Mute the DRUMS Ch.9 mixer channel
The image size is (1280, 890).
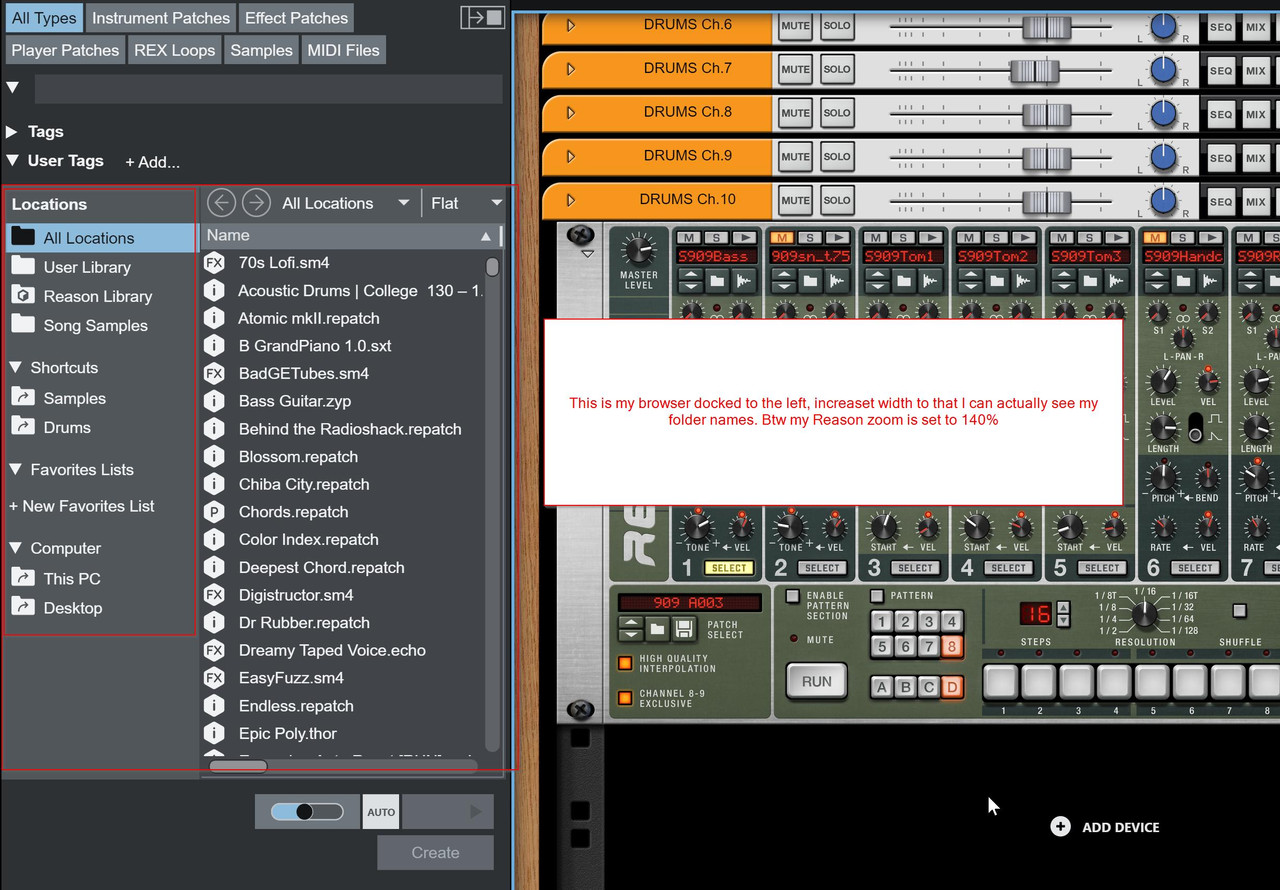tap(796, 157)
